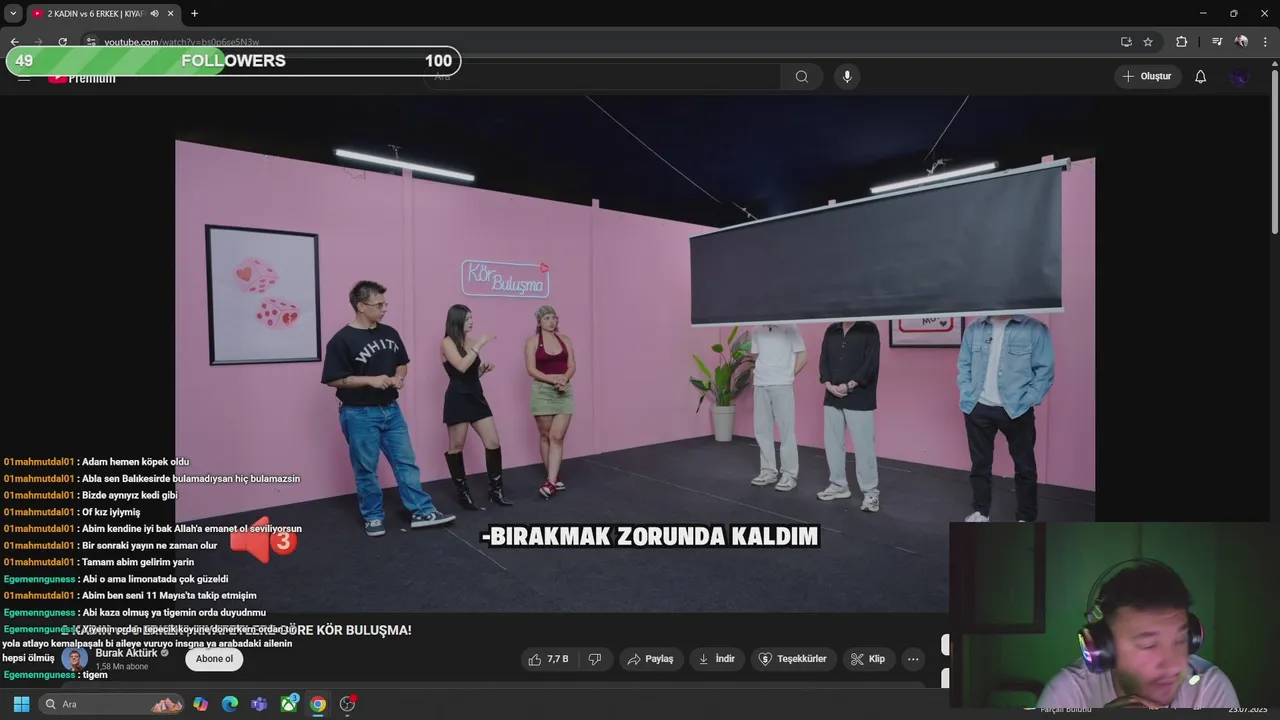
Task: Open site information icon in address bar
Action: [91, 42]
